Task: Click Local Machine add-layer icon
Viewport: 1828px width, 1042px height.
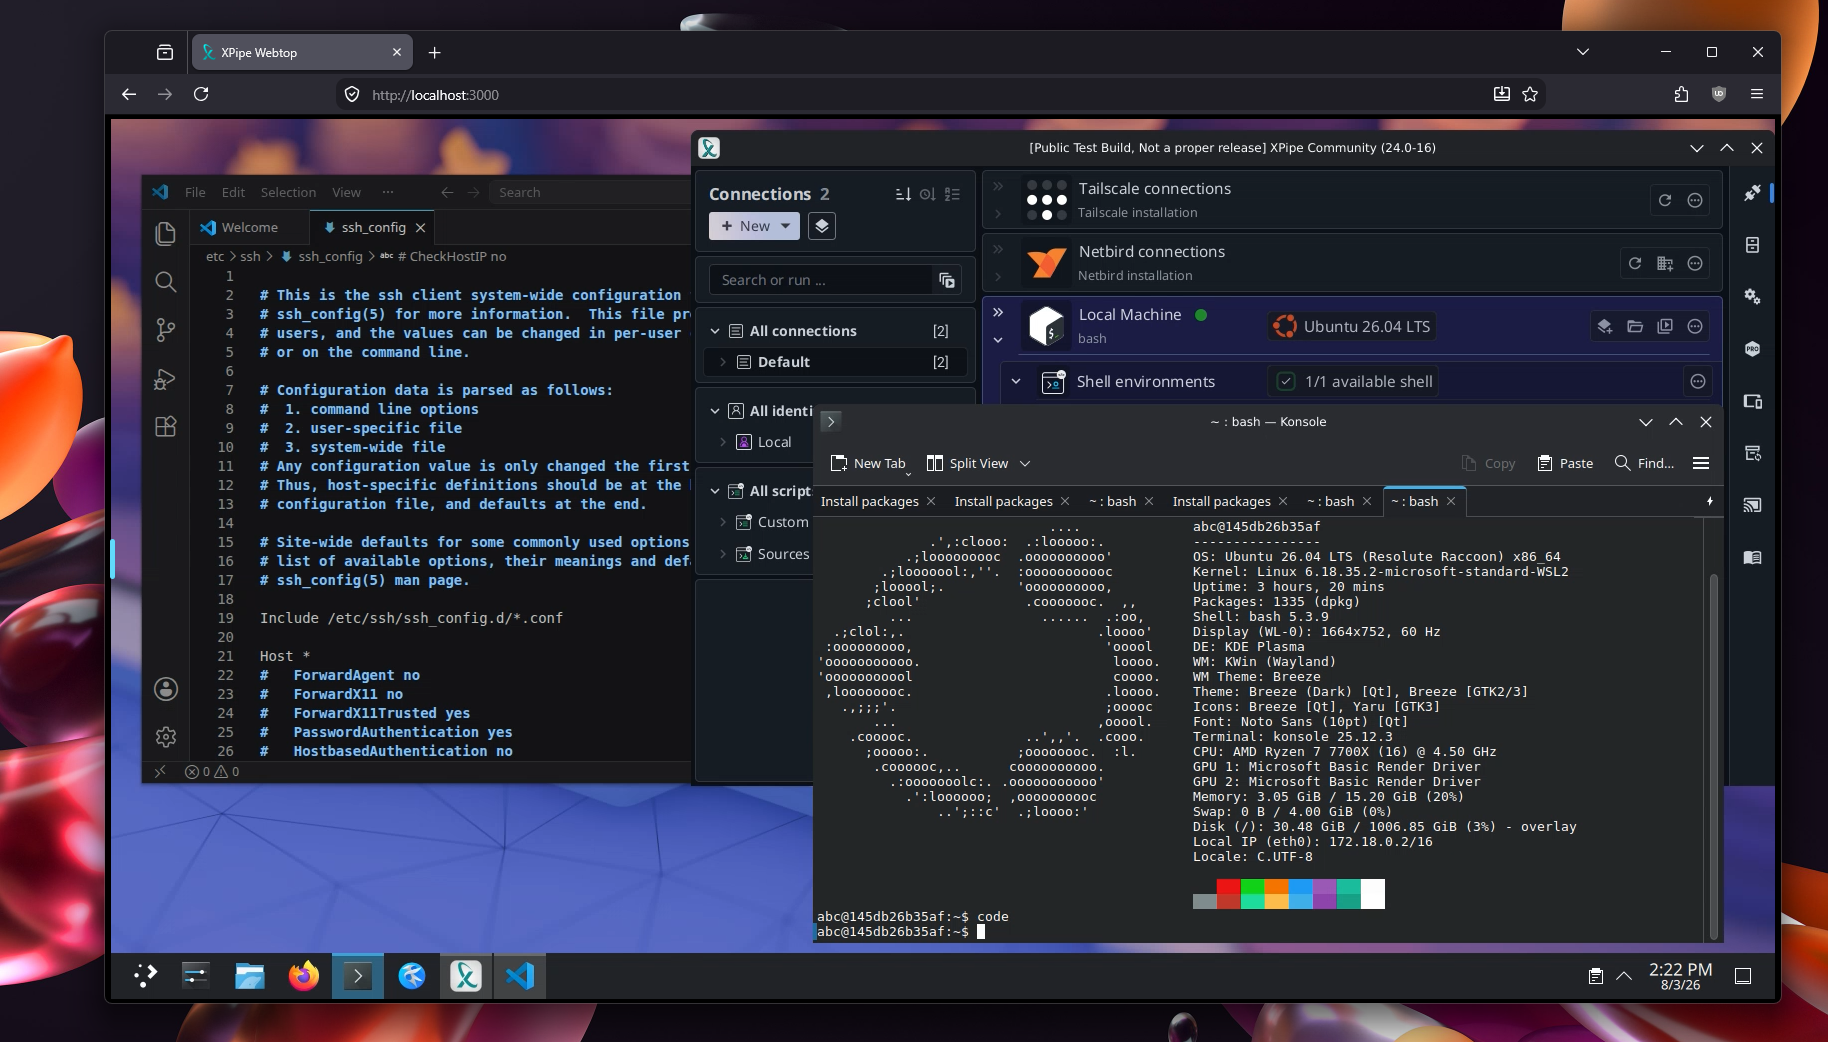Action: coord(1605,326)
